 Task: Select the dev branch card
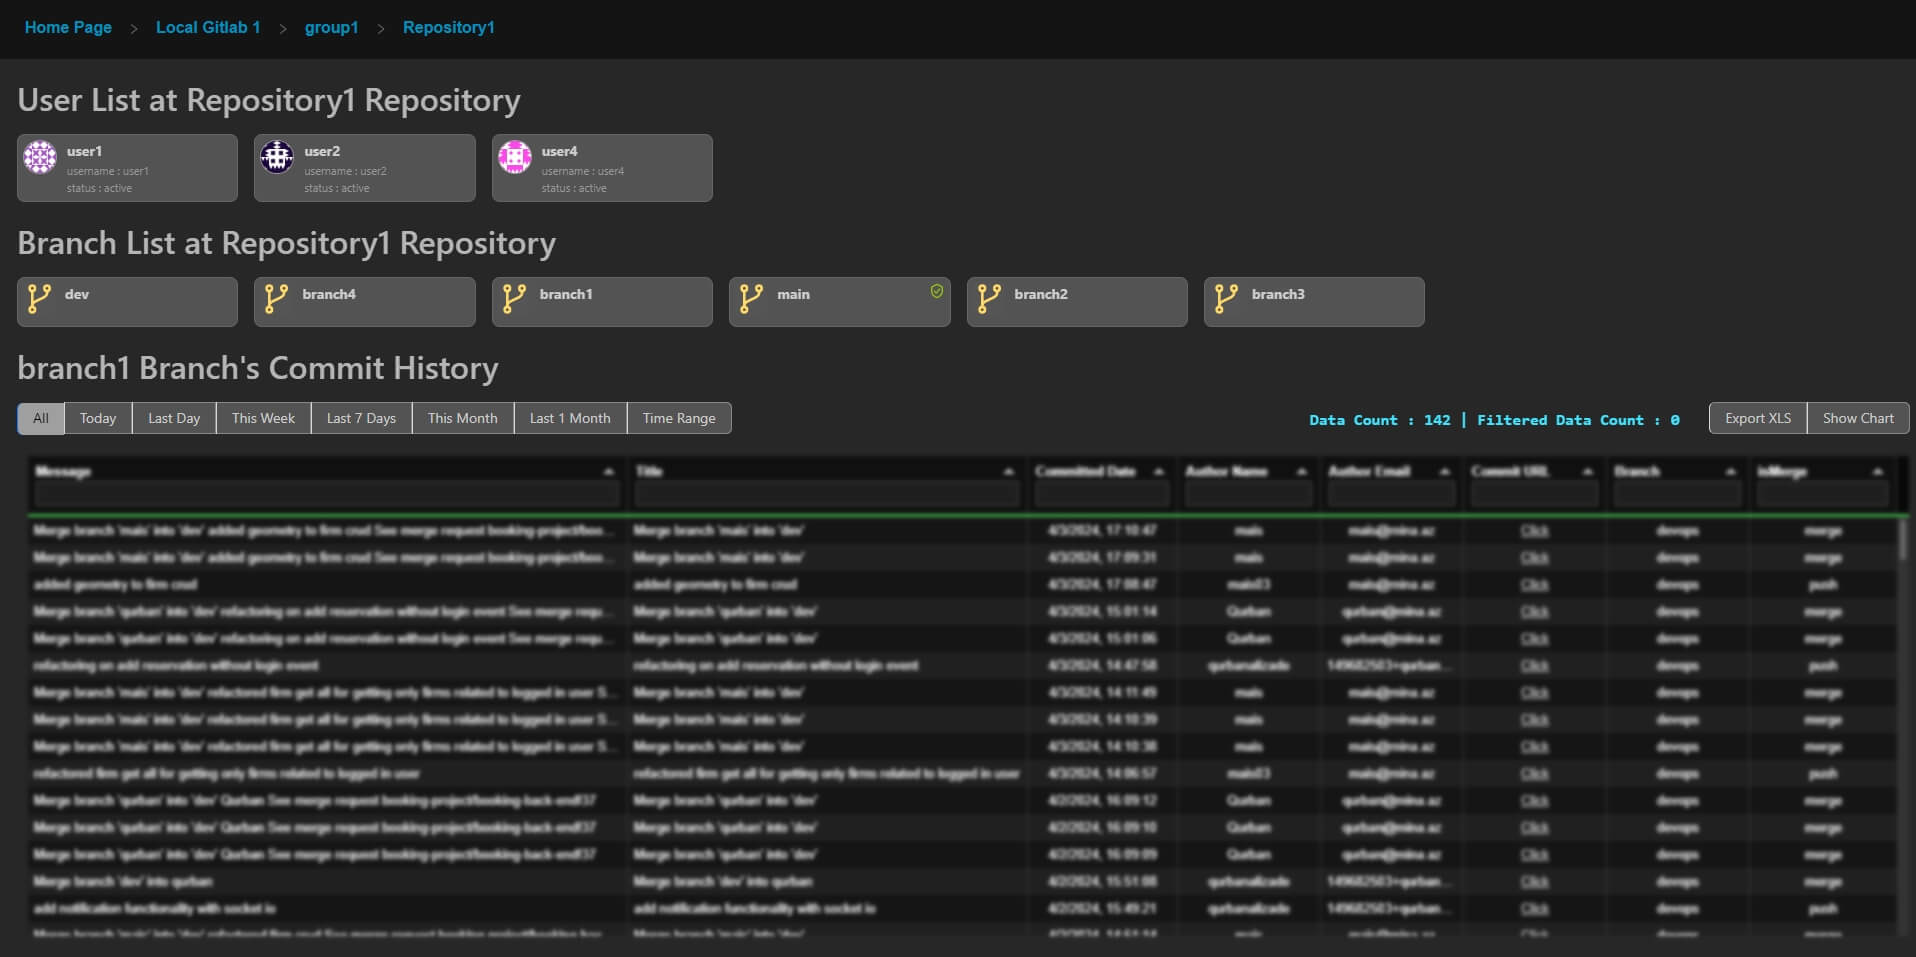click(127, 302)
